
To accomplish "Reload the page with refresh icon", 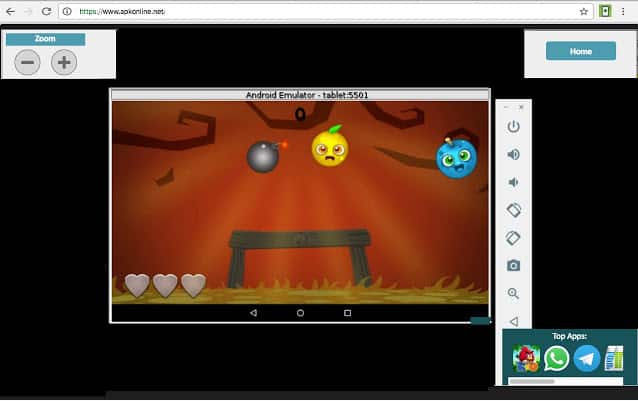I will click(x=46, y=11).
